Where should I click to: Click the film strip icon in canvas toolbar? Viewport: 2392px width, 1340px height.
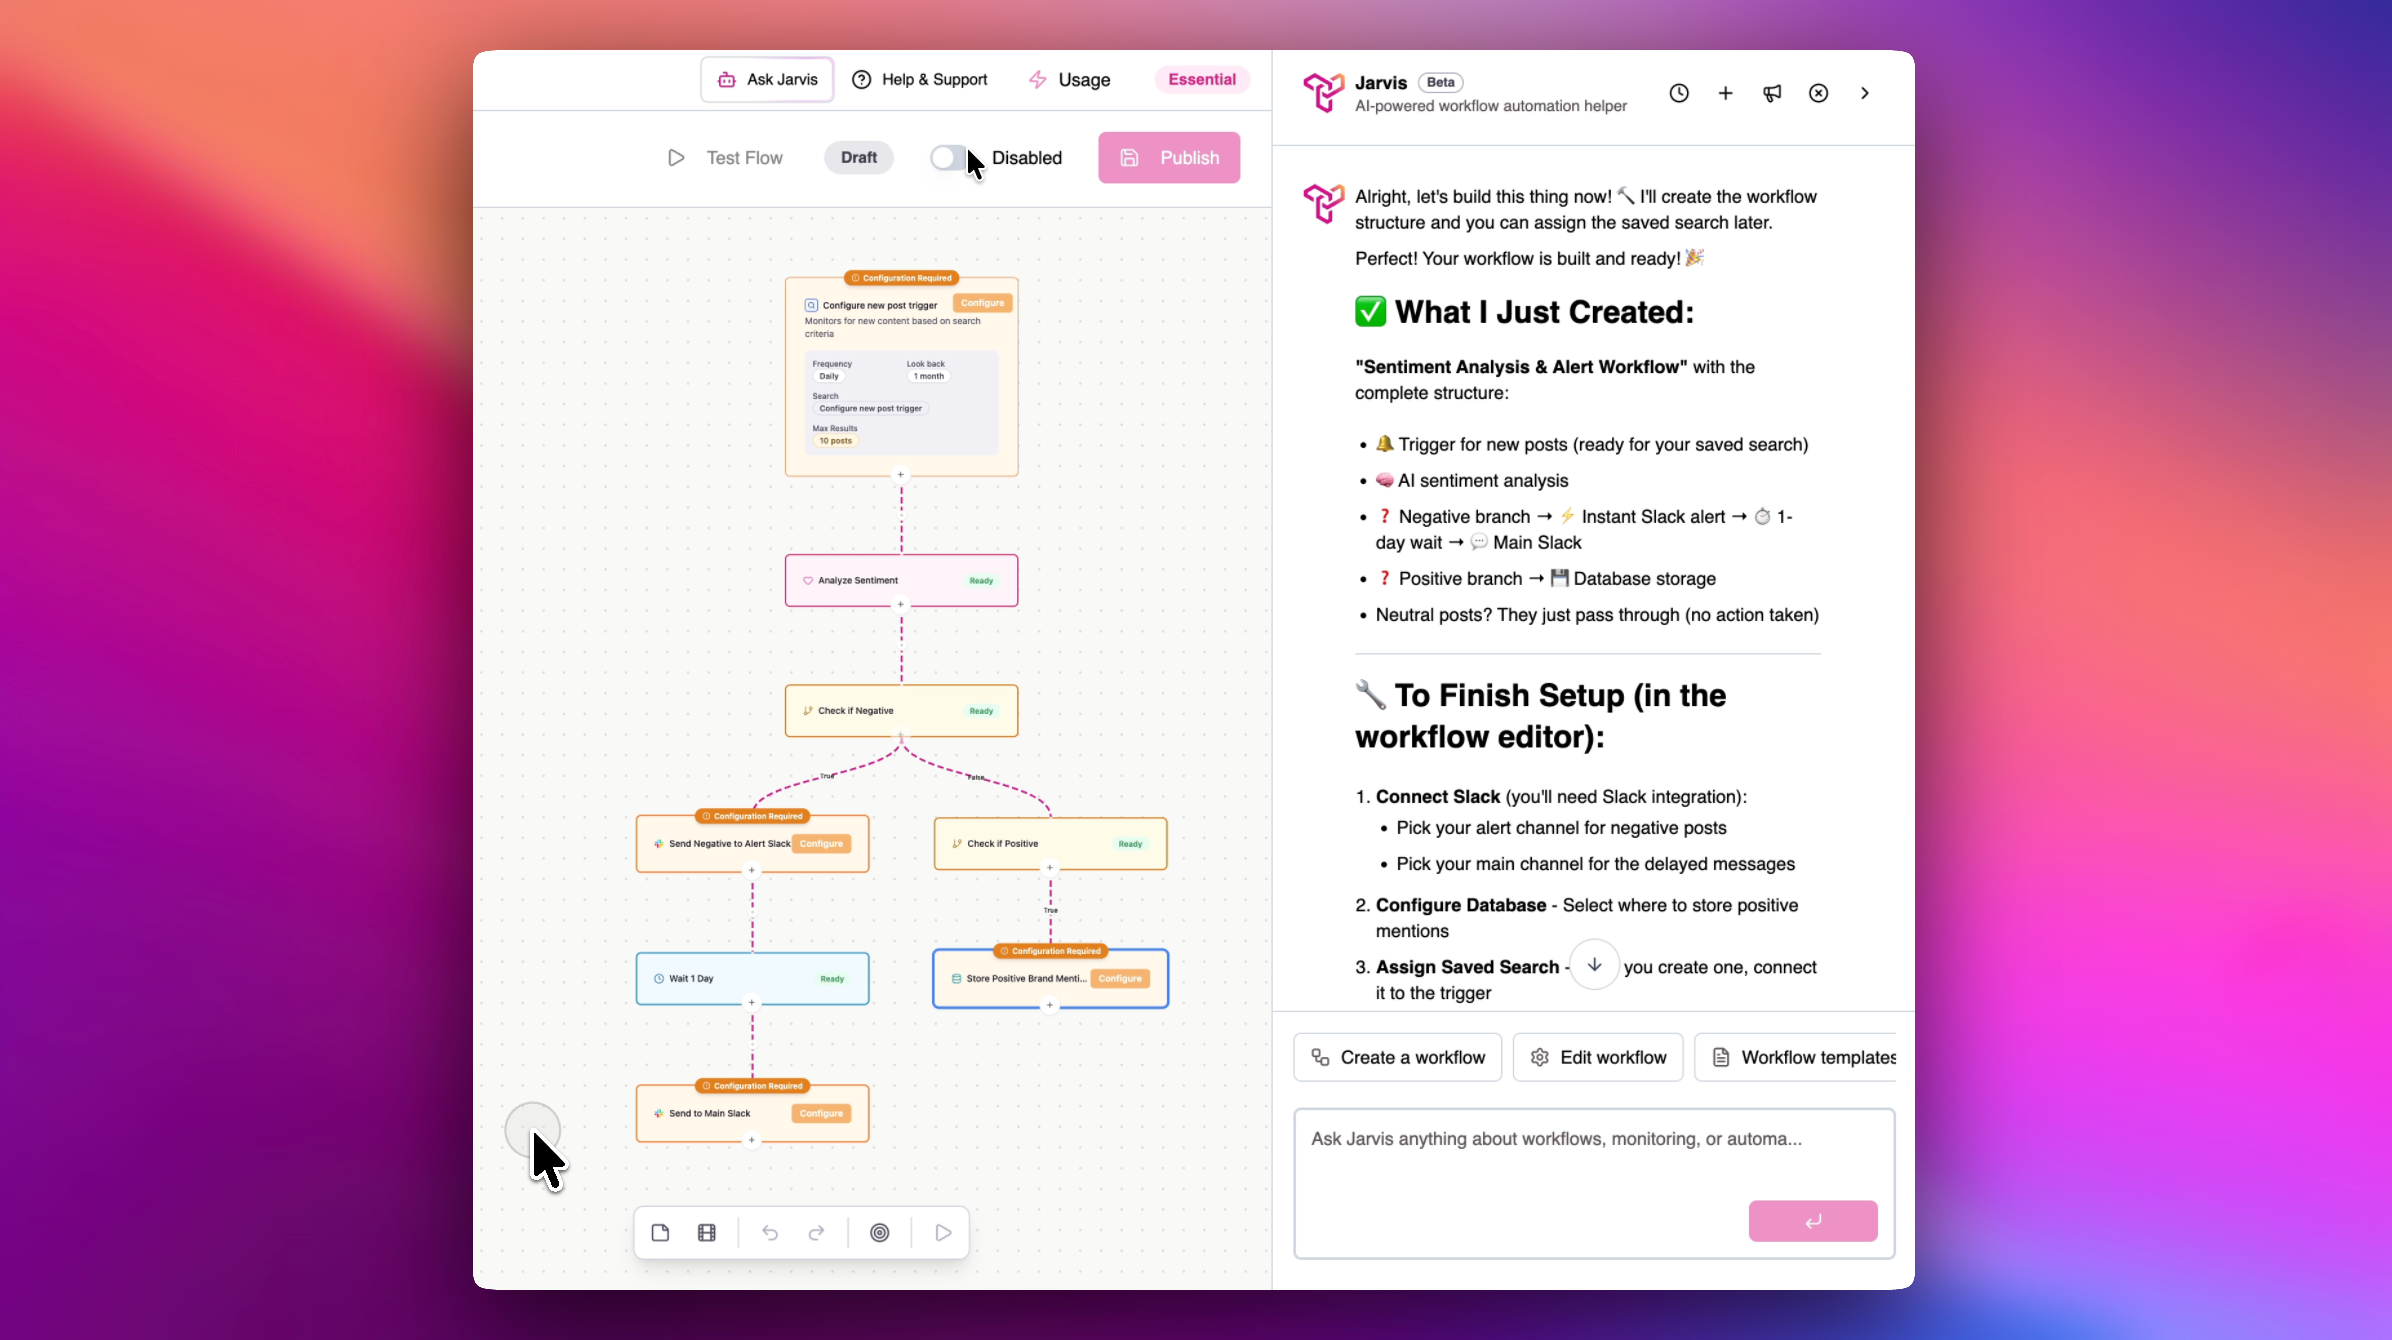(x=707, y=1233)
